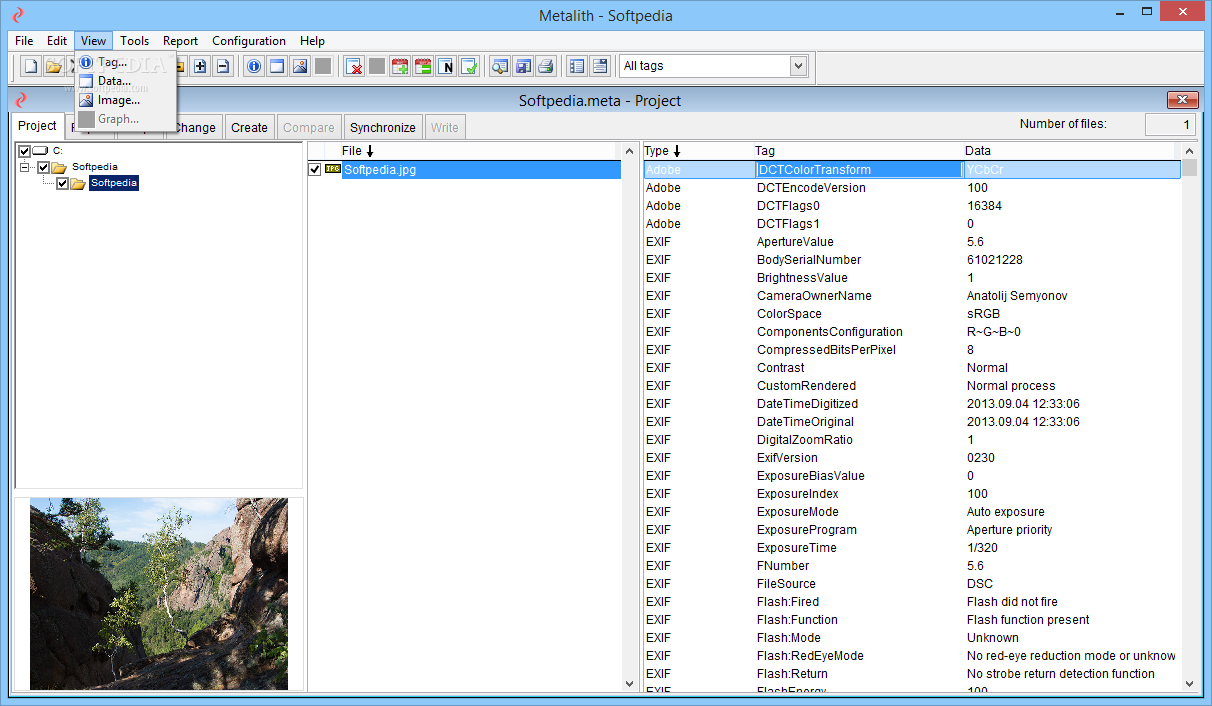The image size is (1212, 706).
Task: Click the Image view toolbar icon
Action: [300, 67]
